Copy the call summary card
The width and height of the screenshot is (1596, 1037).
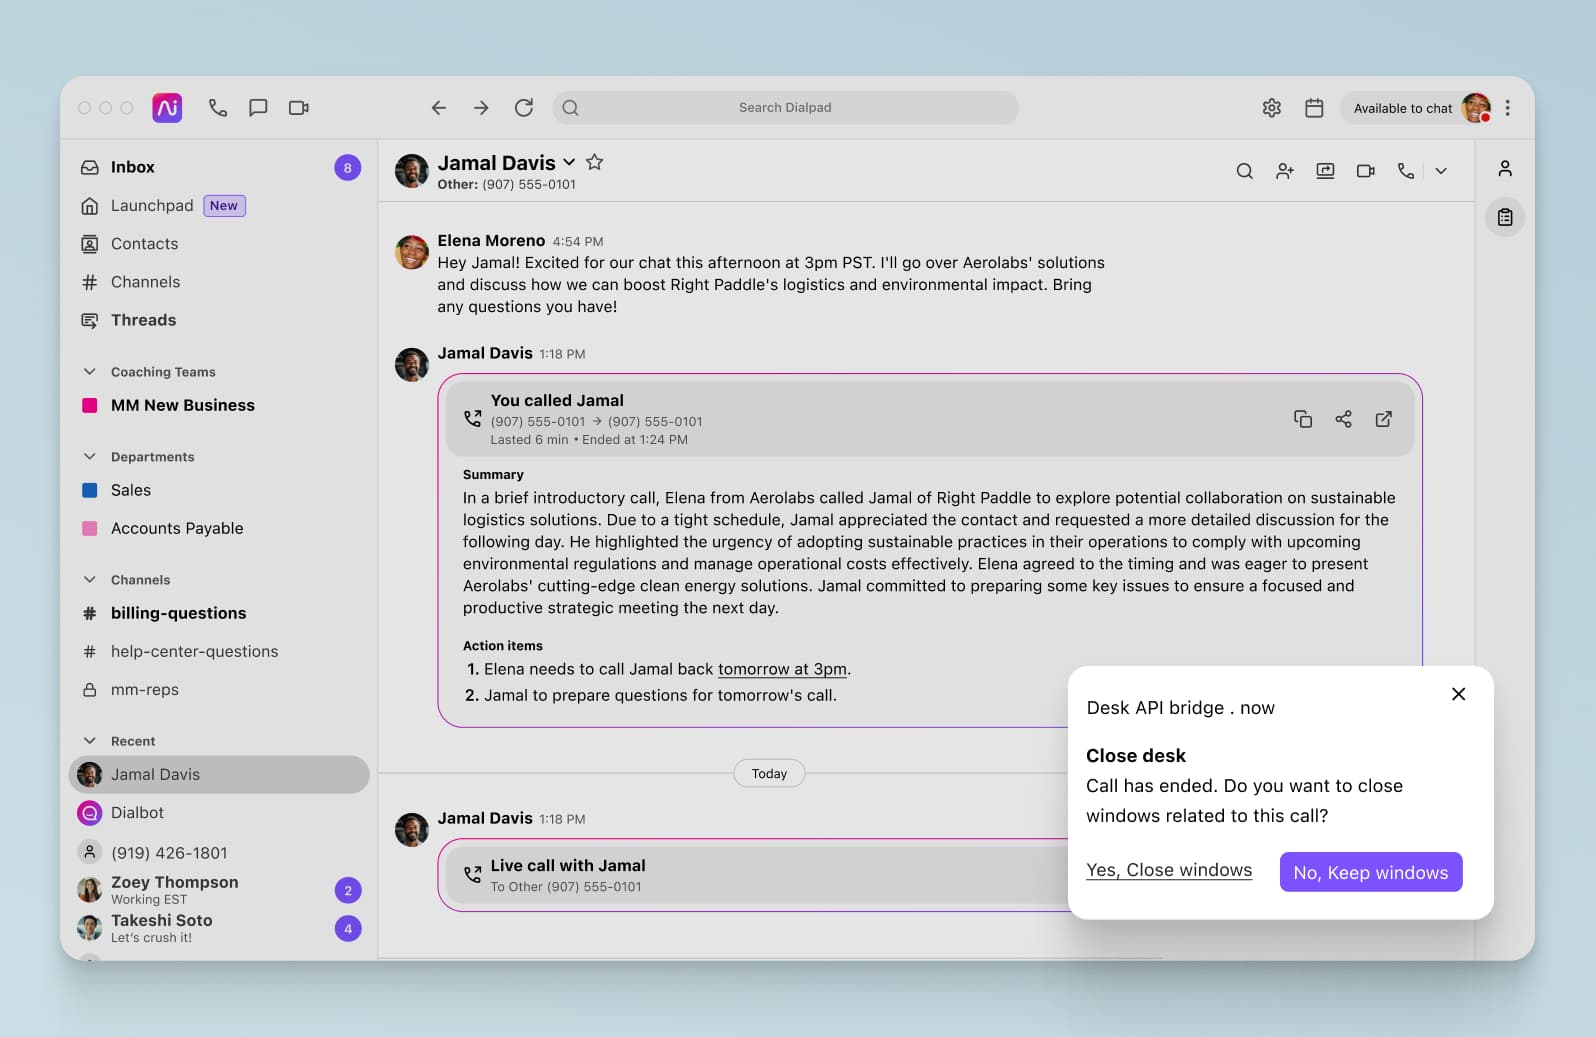point(1302,419)
